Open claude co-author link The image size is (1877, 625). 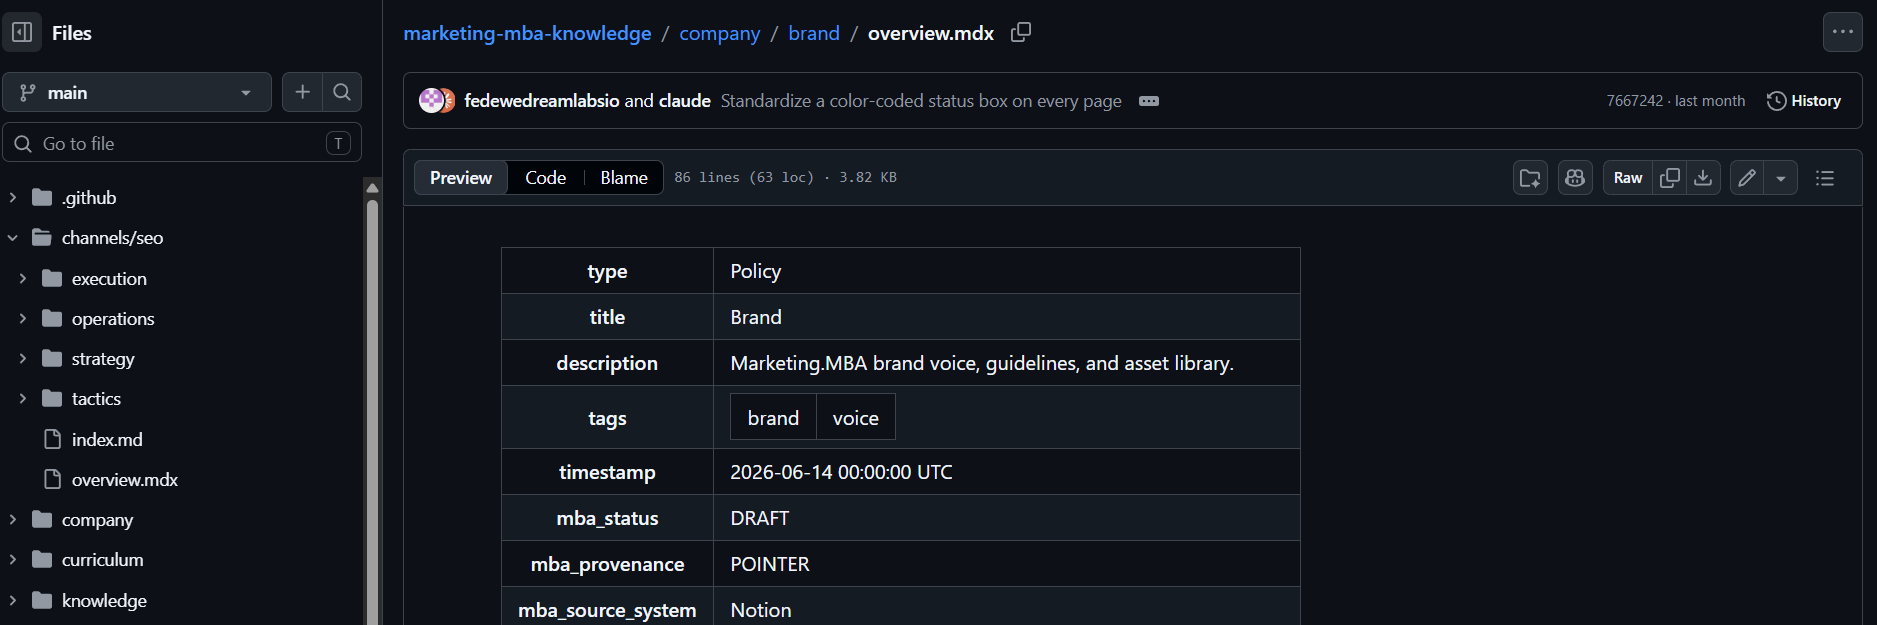pos(685,101)
